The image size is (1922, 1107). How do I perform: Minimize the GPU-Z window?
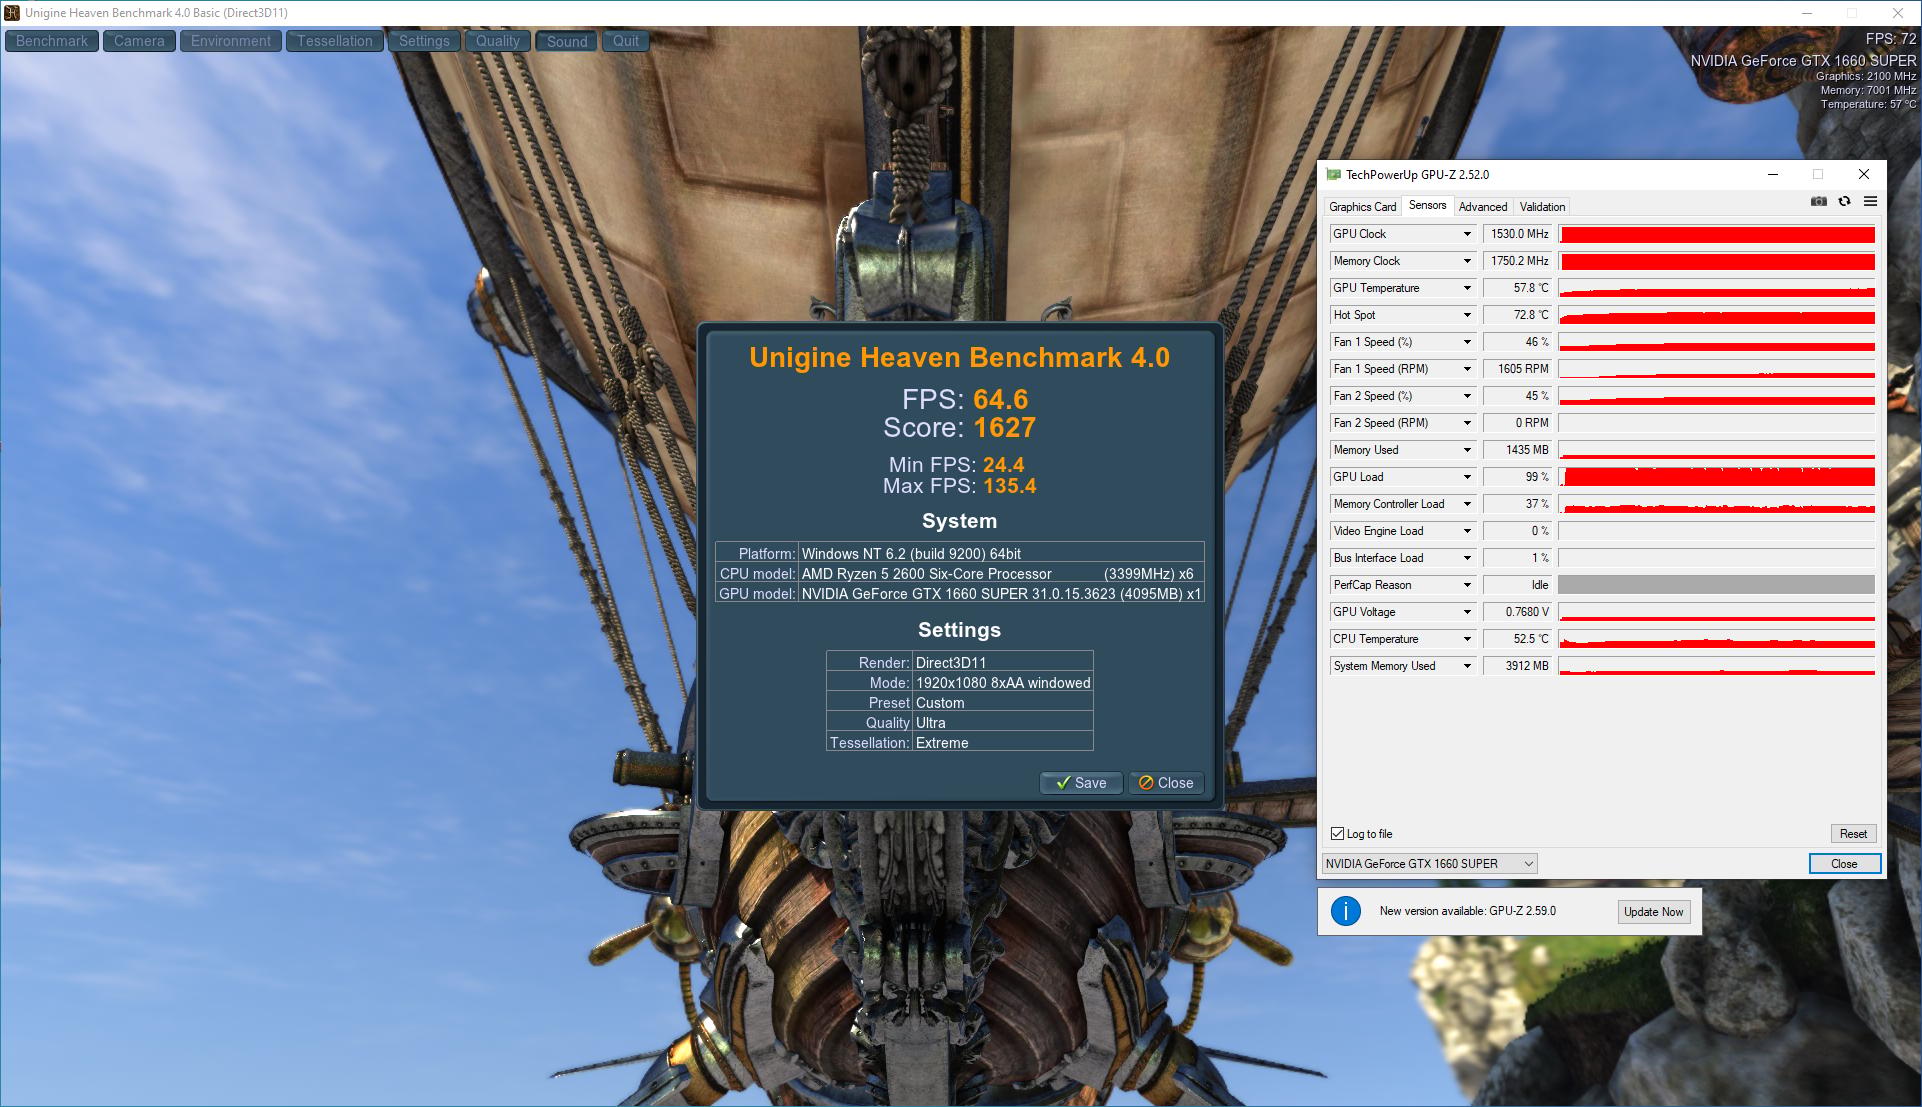click(1773, 174)
